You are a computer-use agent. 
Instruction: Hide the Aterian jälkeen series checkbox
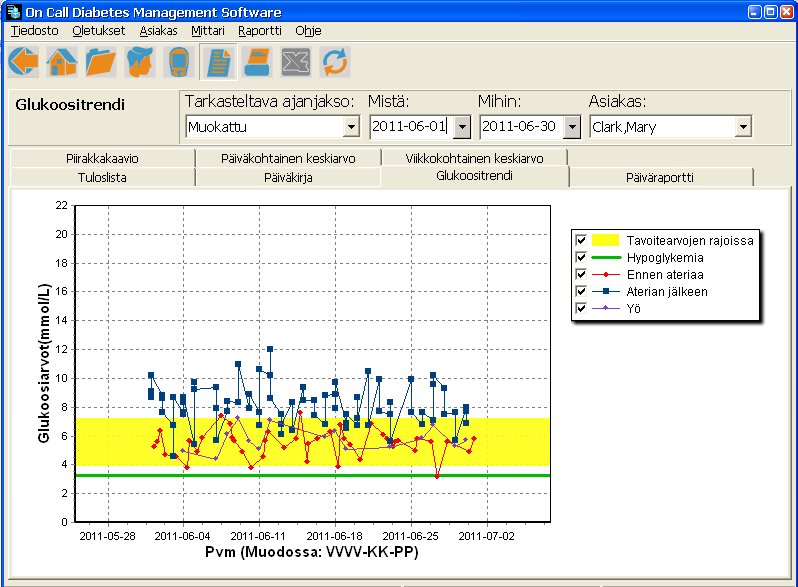click(x=581, y=291)
